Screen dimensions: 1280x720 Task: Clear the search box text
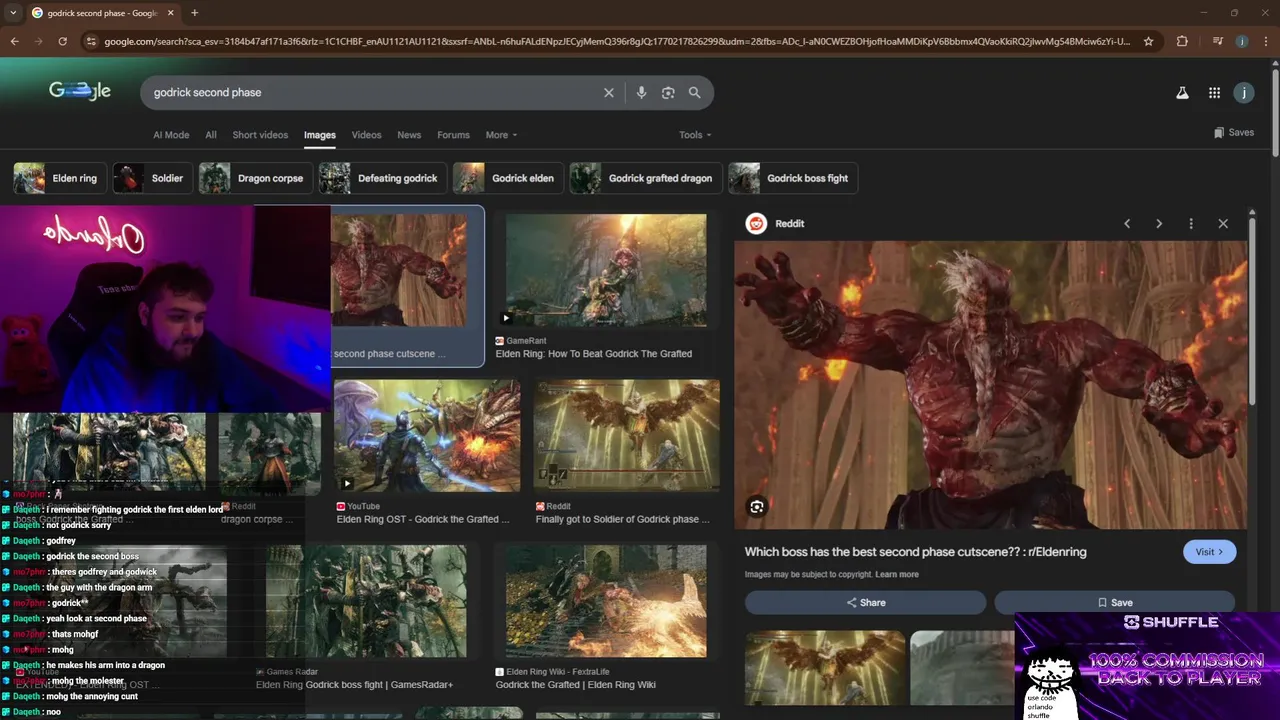[608, 92]
